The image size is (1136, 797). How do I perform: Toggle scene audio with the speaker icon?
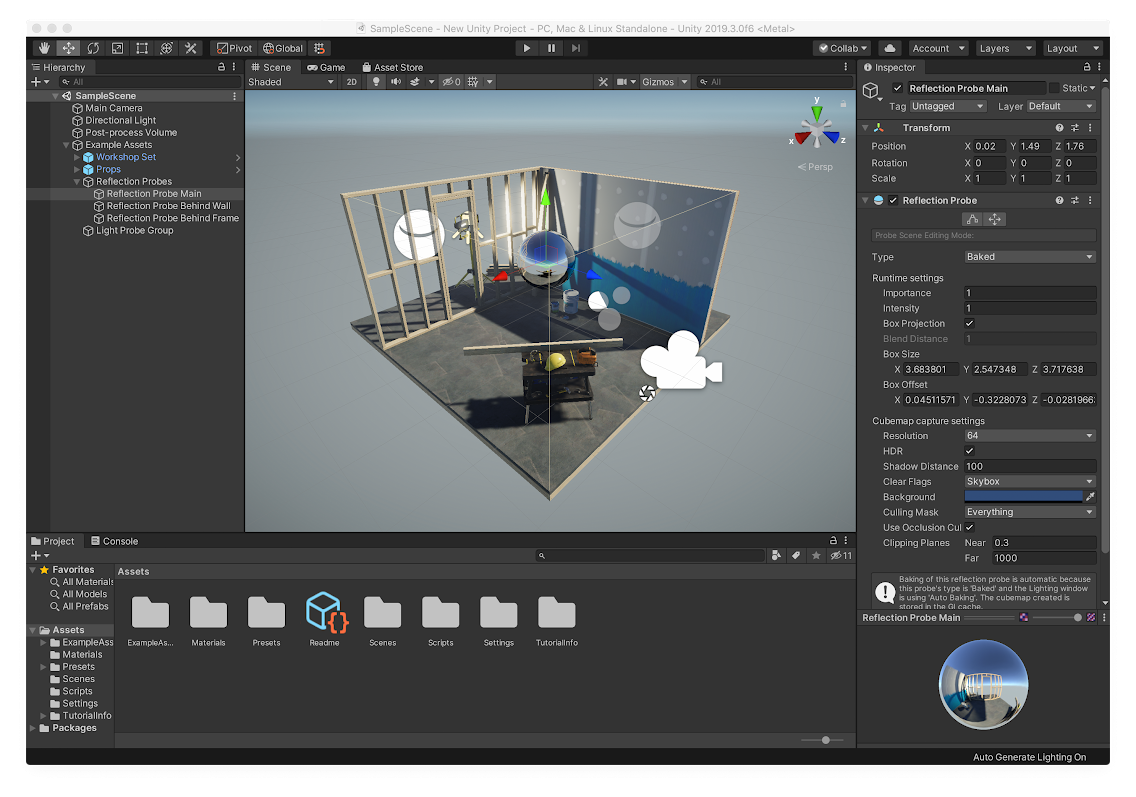[x=396, y=82]
